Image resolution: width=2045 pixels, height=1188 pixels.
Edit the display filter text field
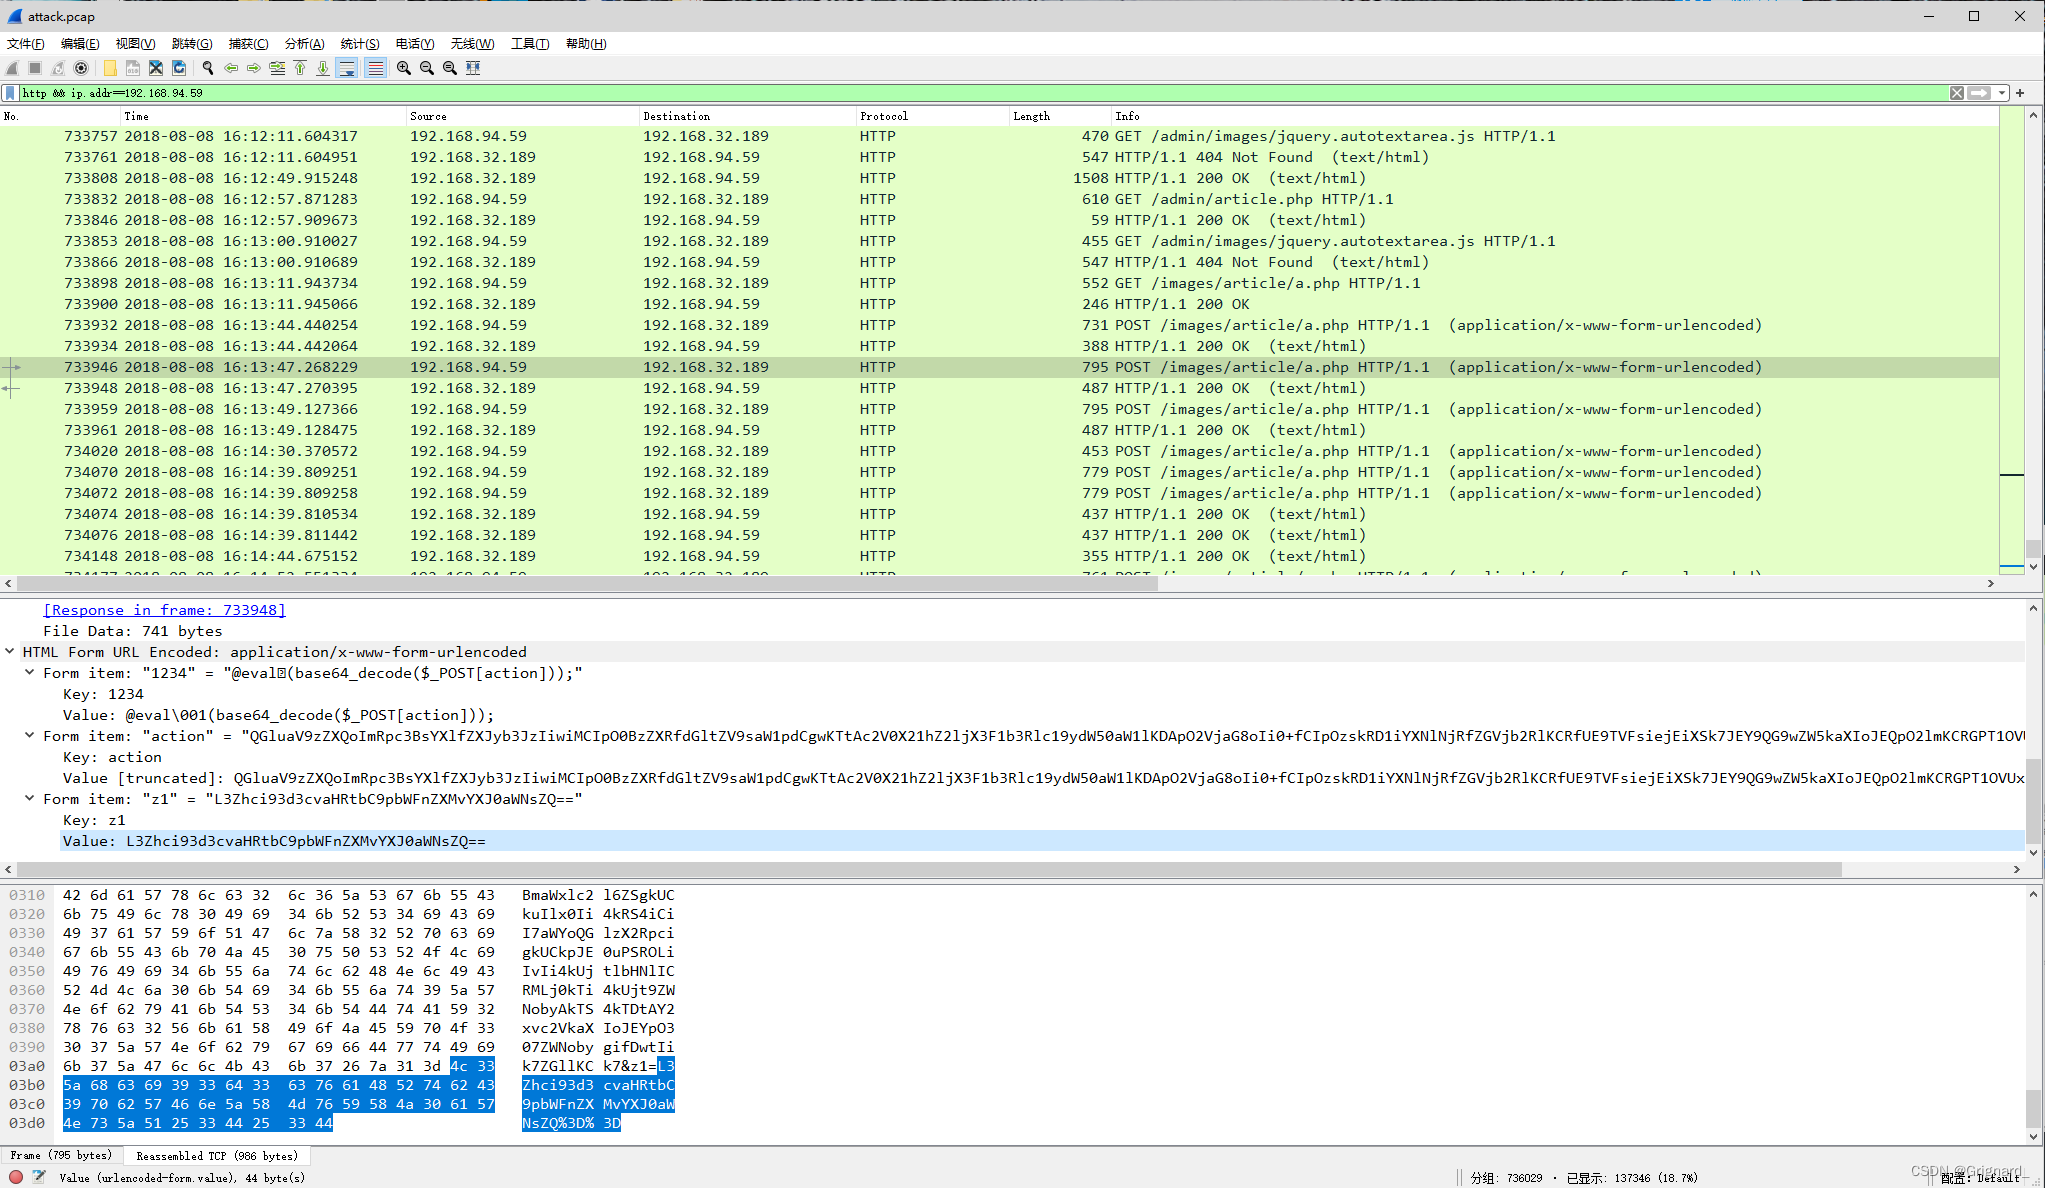click(x=982, y=93)
